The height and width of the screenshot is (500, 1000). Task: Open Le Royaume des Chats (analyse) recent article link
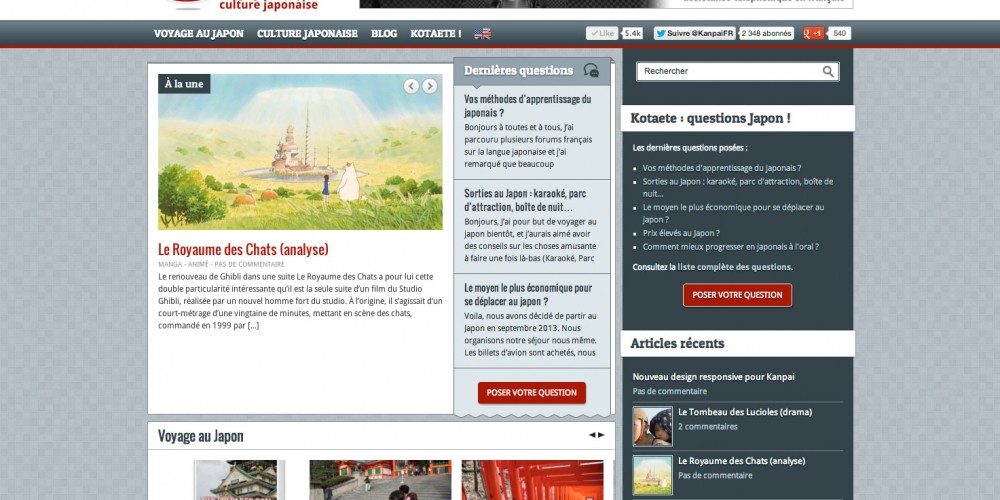point(742,460)
